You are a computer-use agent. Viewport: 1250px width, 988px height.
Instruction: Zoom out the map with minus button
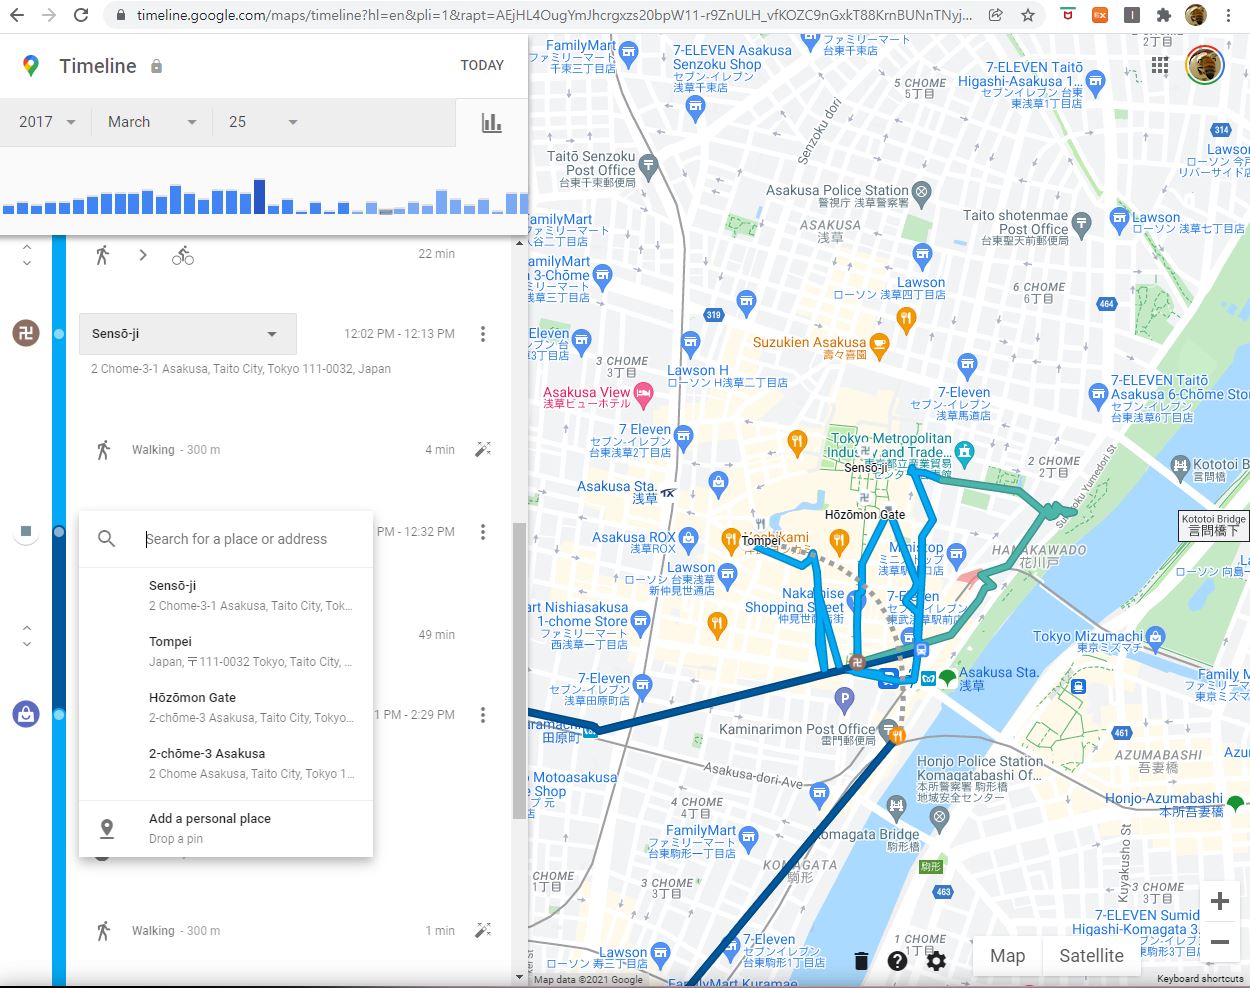tap(1220, 942)
